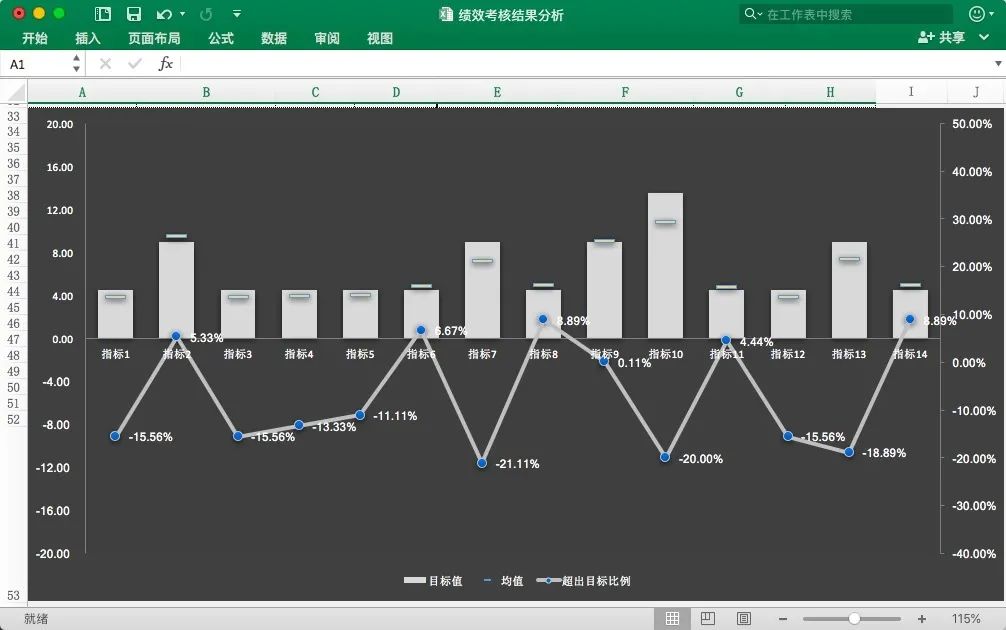Click the zoom in plus icon

coord(921,619)
